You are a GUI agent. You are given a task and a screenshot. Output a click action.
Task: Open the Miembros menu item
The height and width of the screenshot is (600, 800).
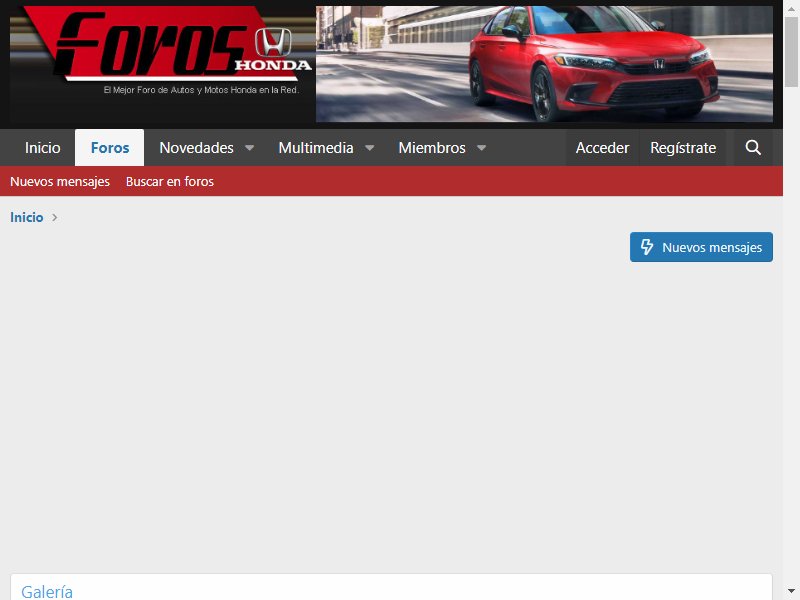432,148
